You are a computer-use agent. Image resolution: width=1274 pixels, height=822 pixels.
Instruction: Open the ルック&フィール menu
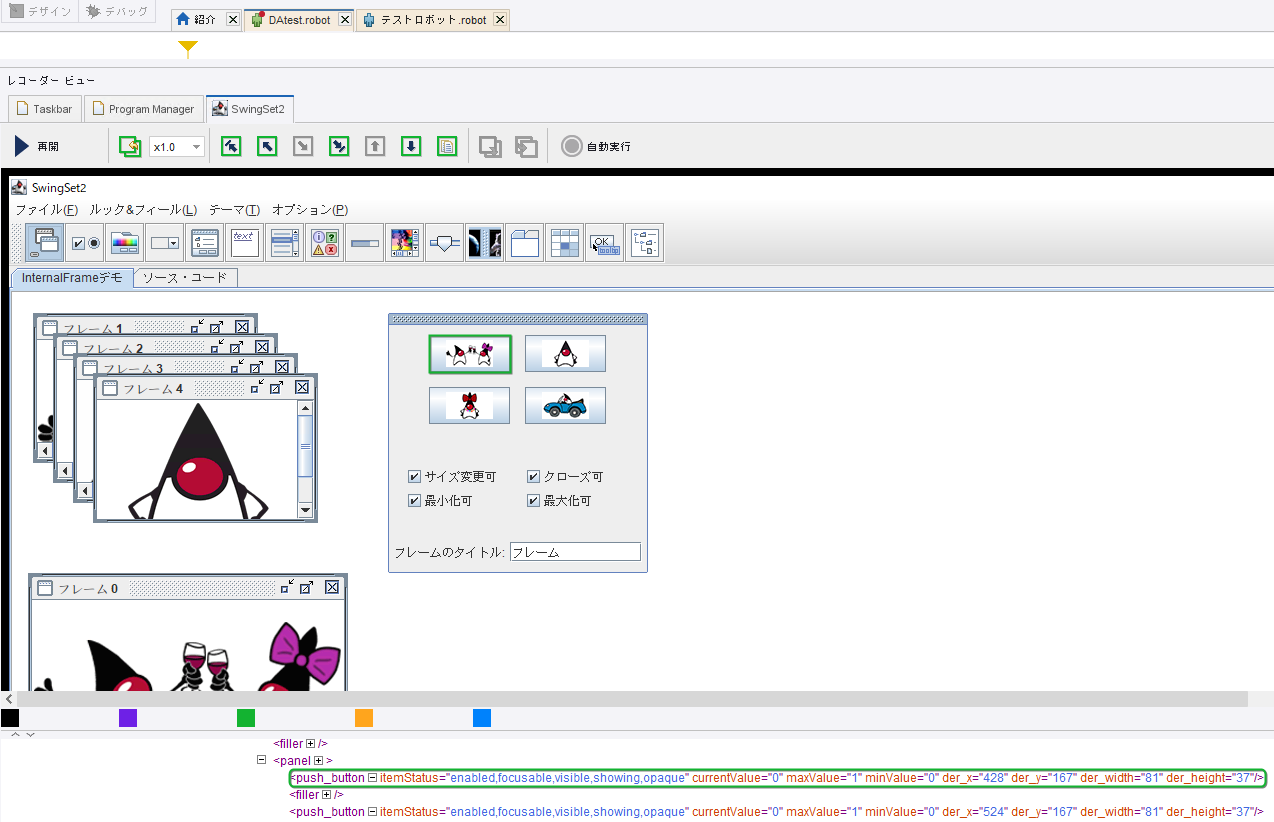(142, 210)
